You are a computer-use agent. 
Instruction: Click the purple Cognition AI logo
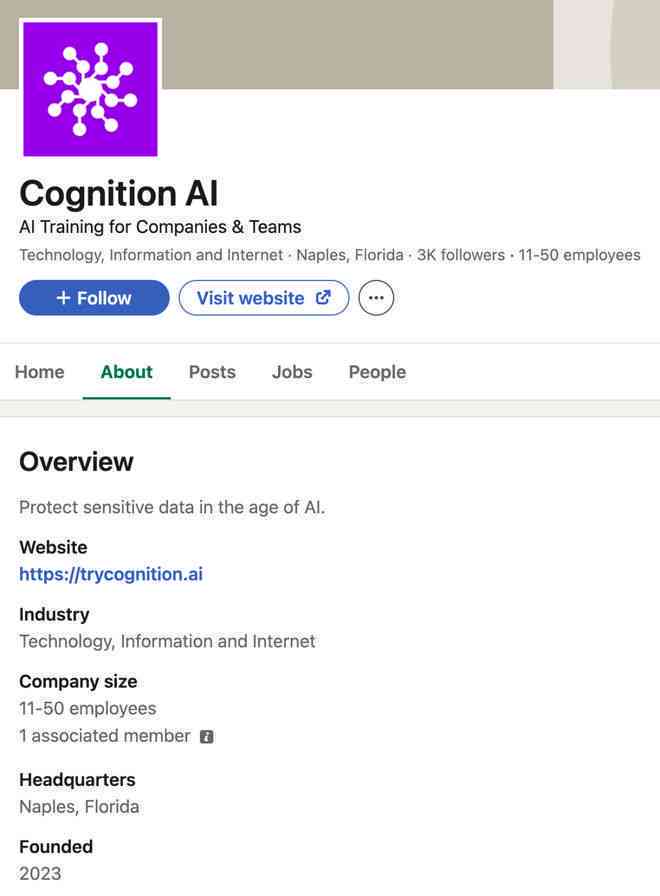click(x=90, y=89)
